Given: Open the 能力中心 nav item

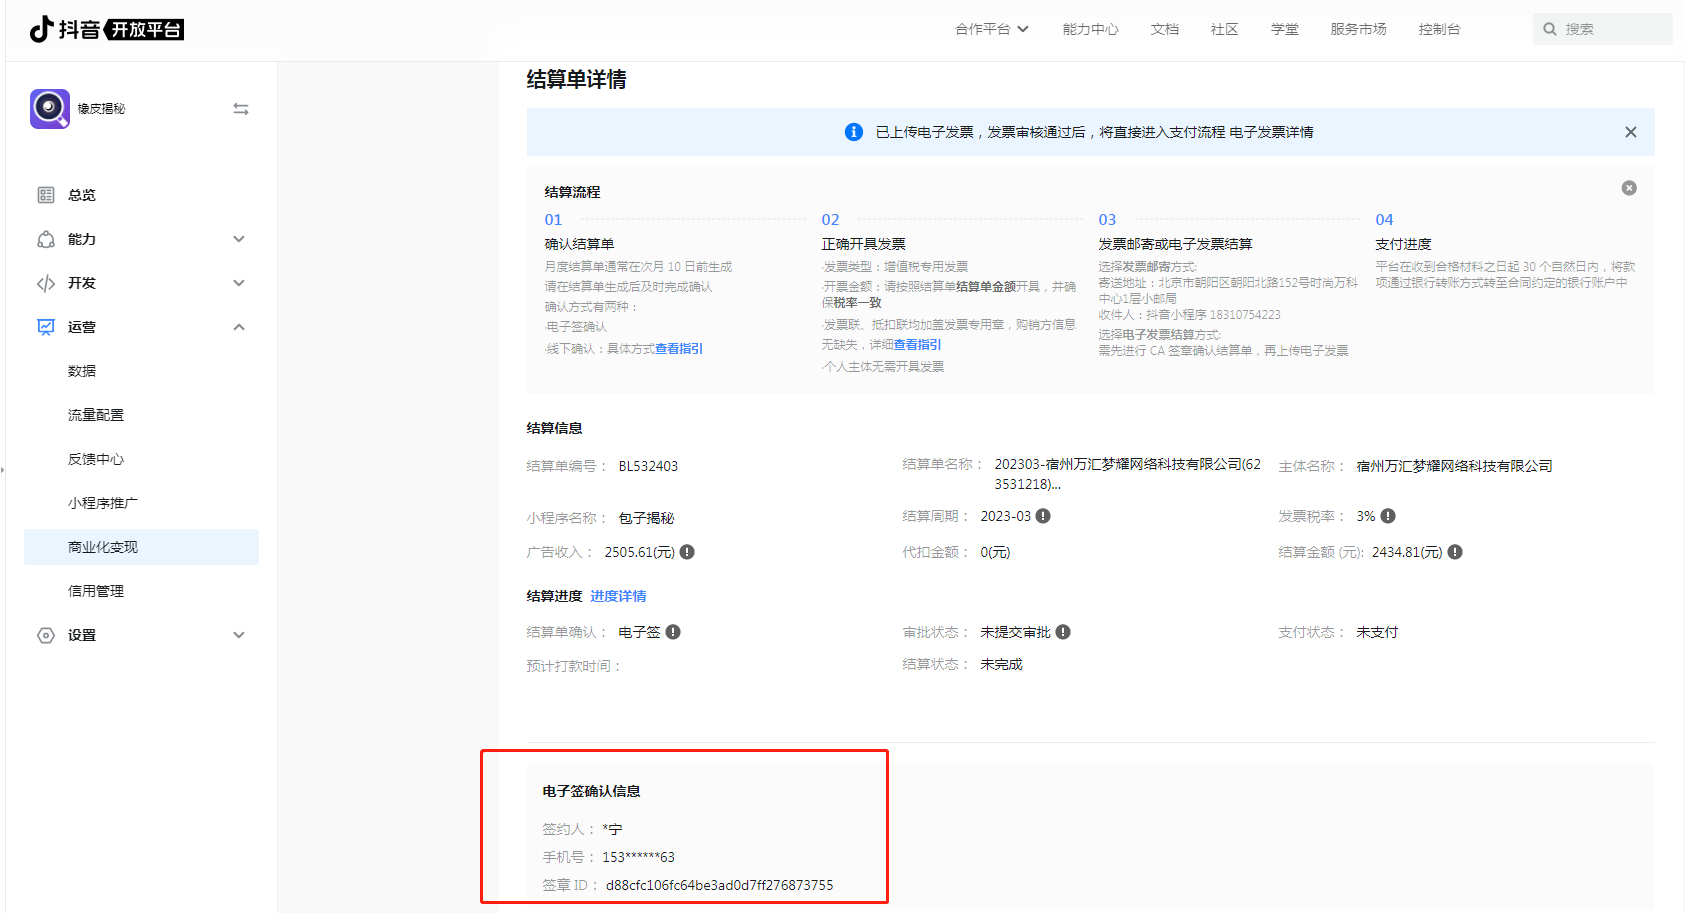Looking at the screenshot, I should pos(1090,29).
